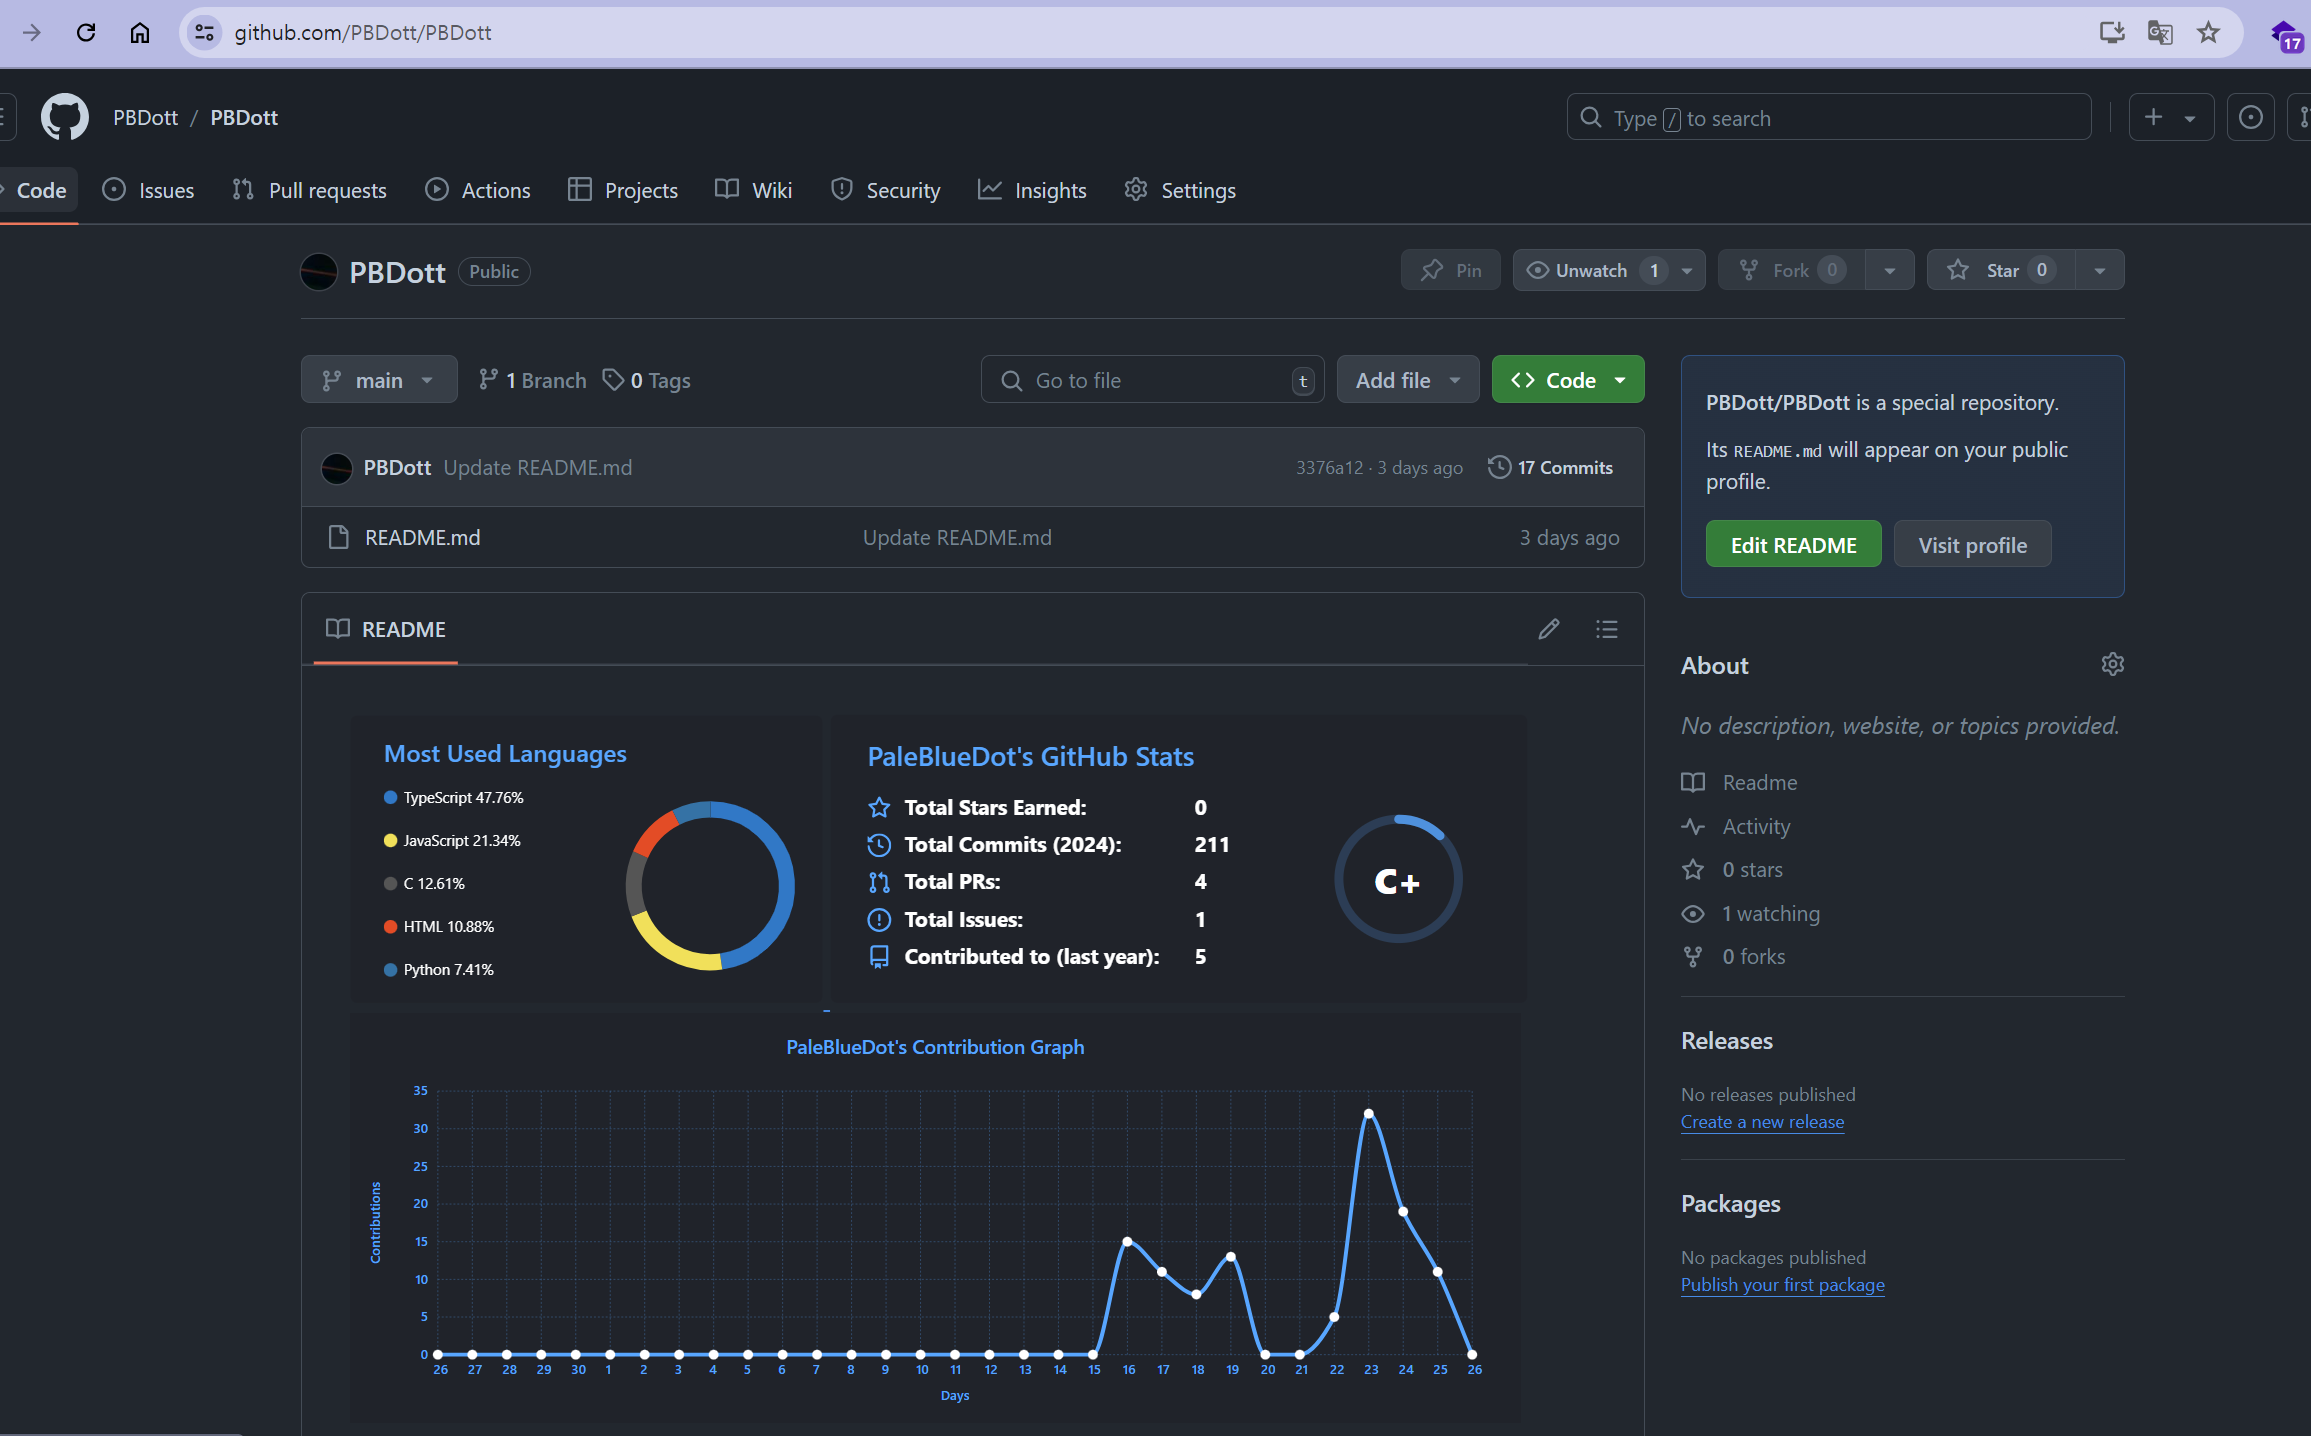Focus the Go to file search field
Image resolution: width=2311 pixels, height=1436 pixels.
pyautogui.click(x=1150, y=380)
